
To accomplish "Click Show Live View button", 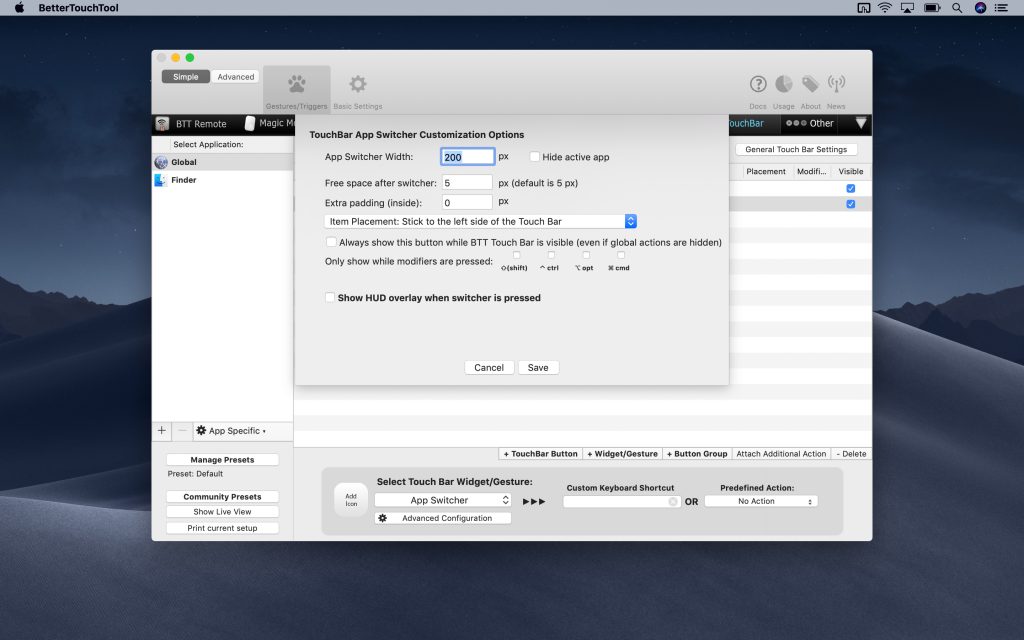I will (222, 512).
